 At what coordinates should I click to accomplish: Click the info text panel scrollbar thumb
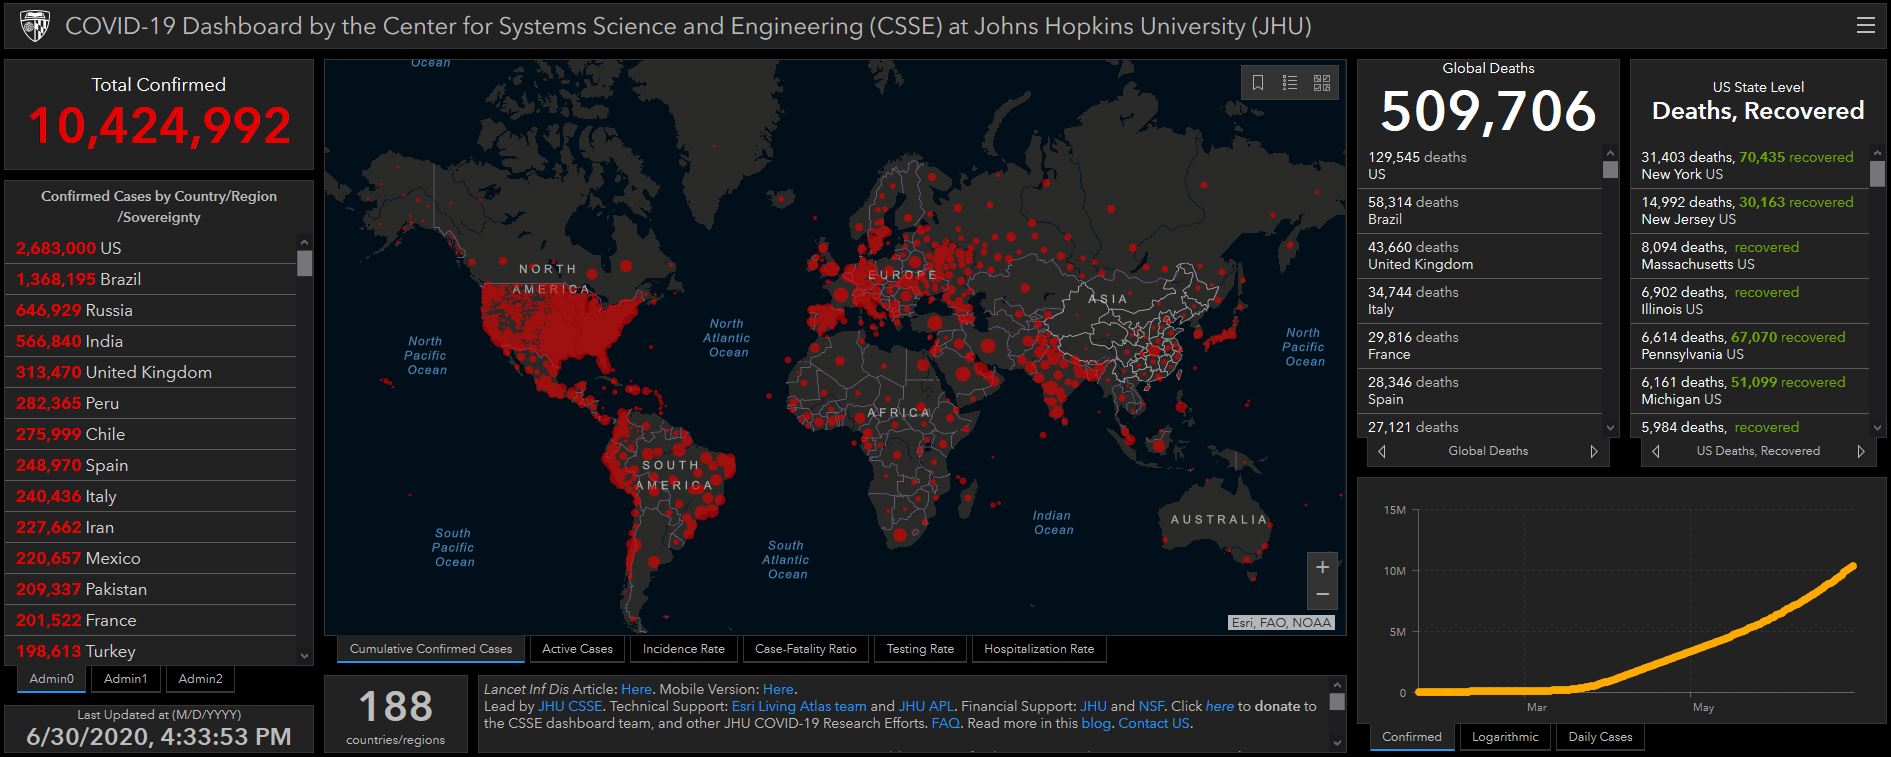click(x=1337, y=701)
